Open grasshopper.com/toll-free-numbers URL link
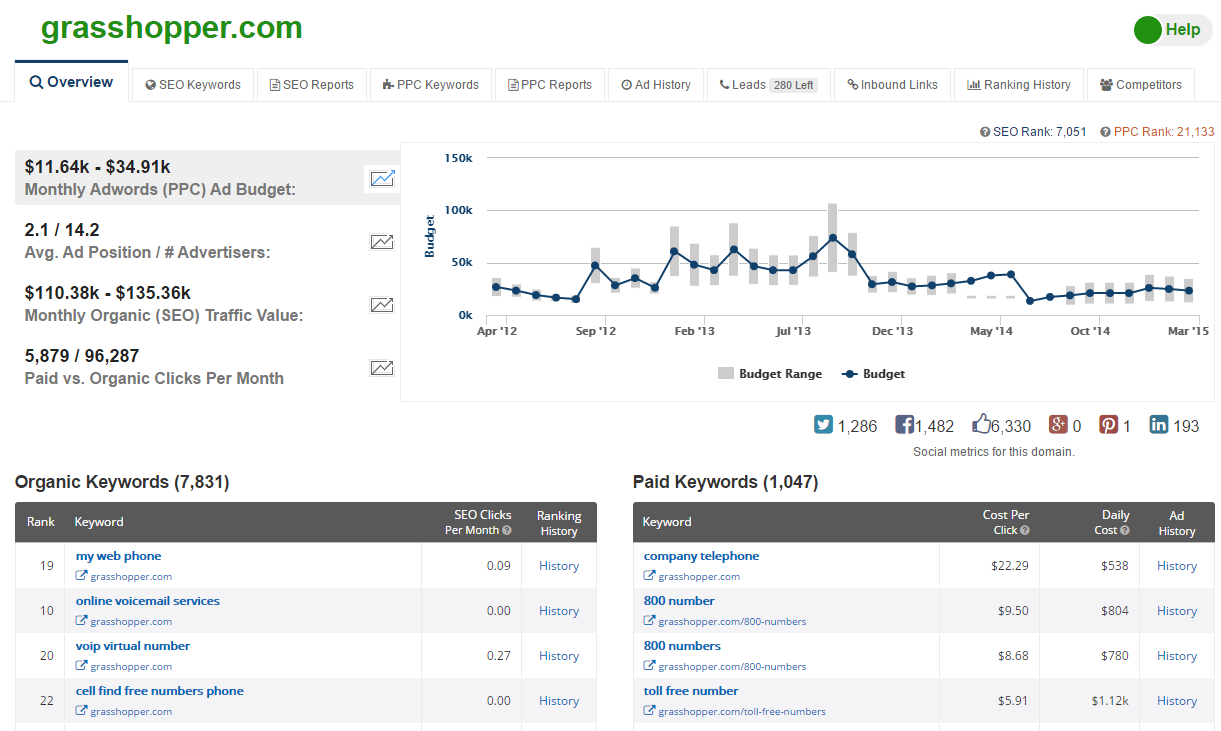 741,712
